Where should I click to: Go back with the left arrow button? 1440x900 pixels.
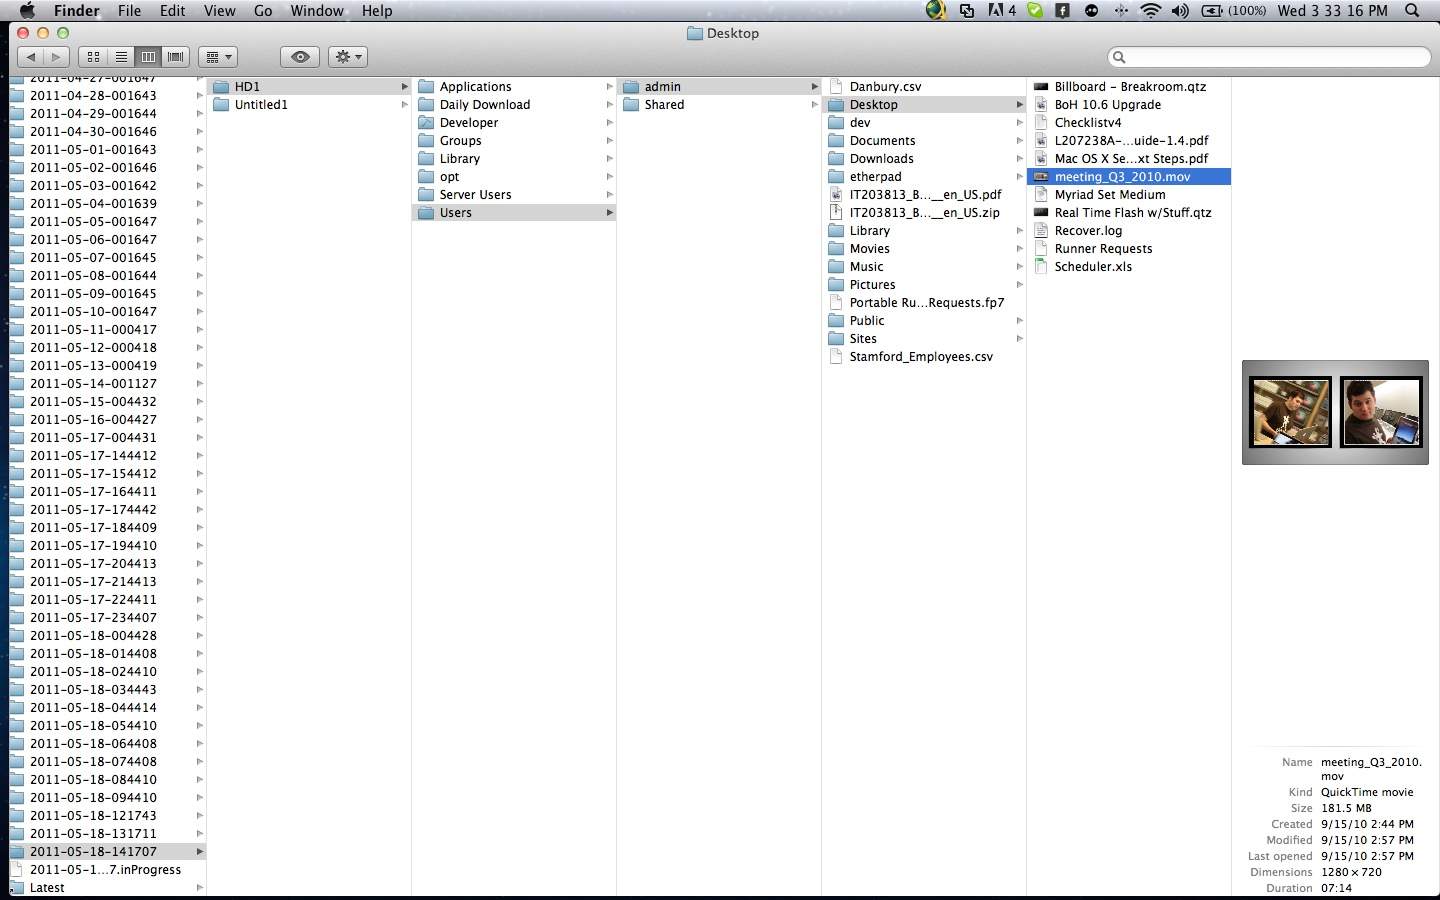click(32, 57)
